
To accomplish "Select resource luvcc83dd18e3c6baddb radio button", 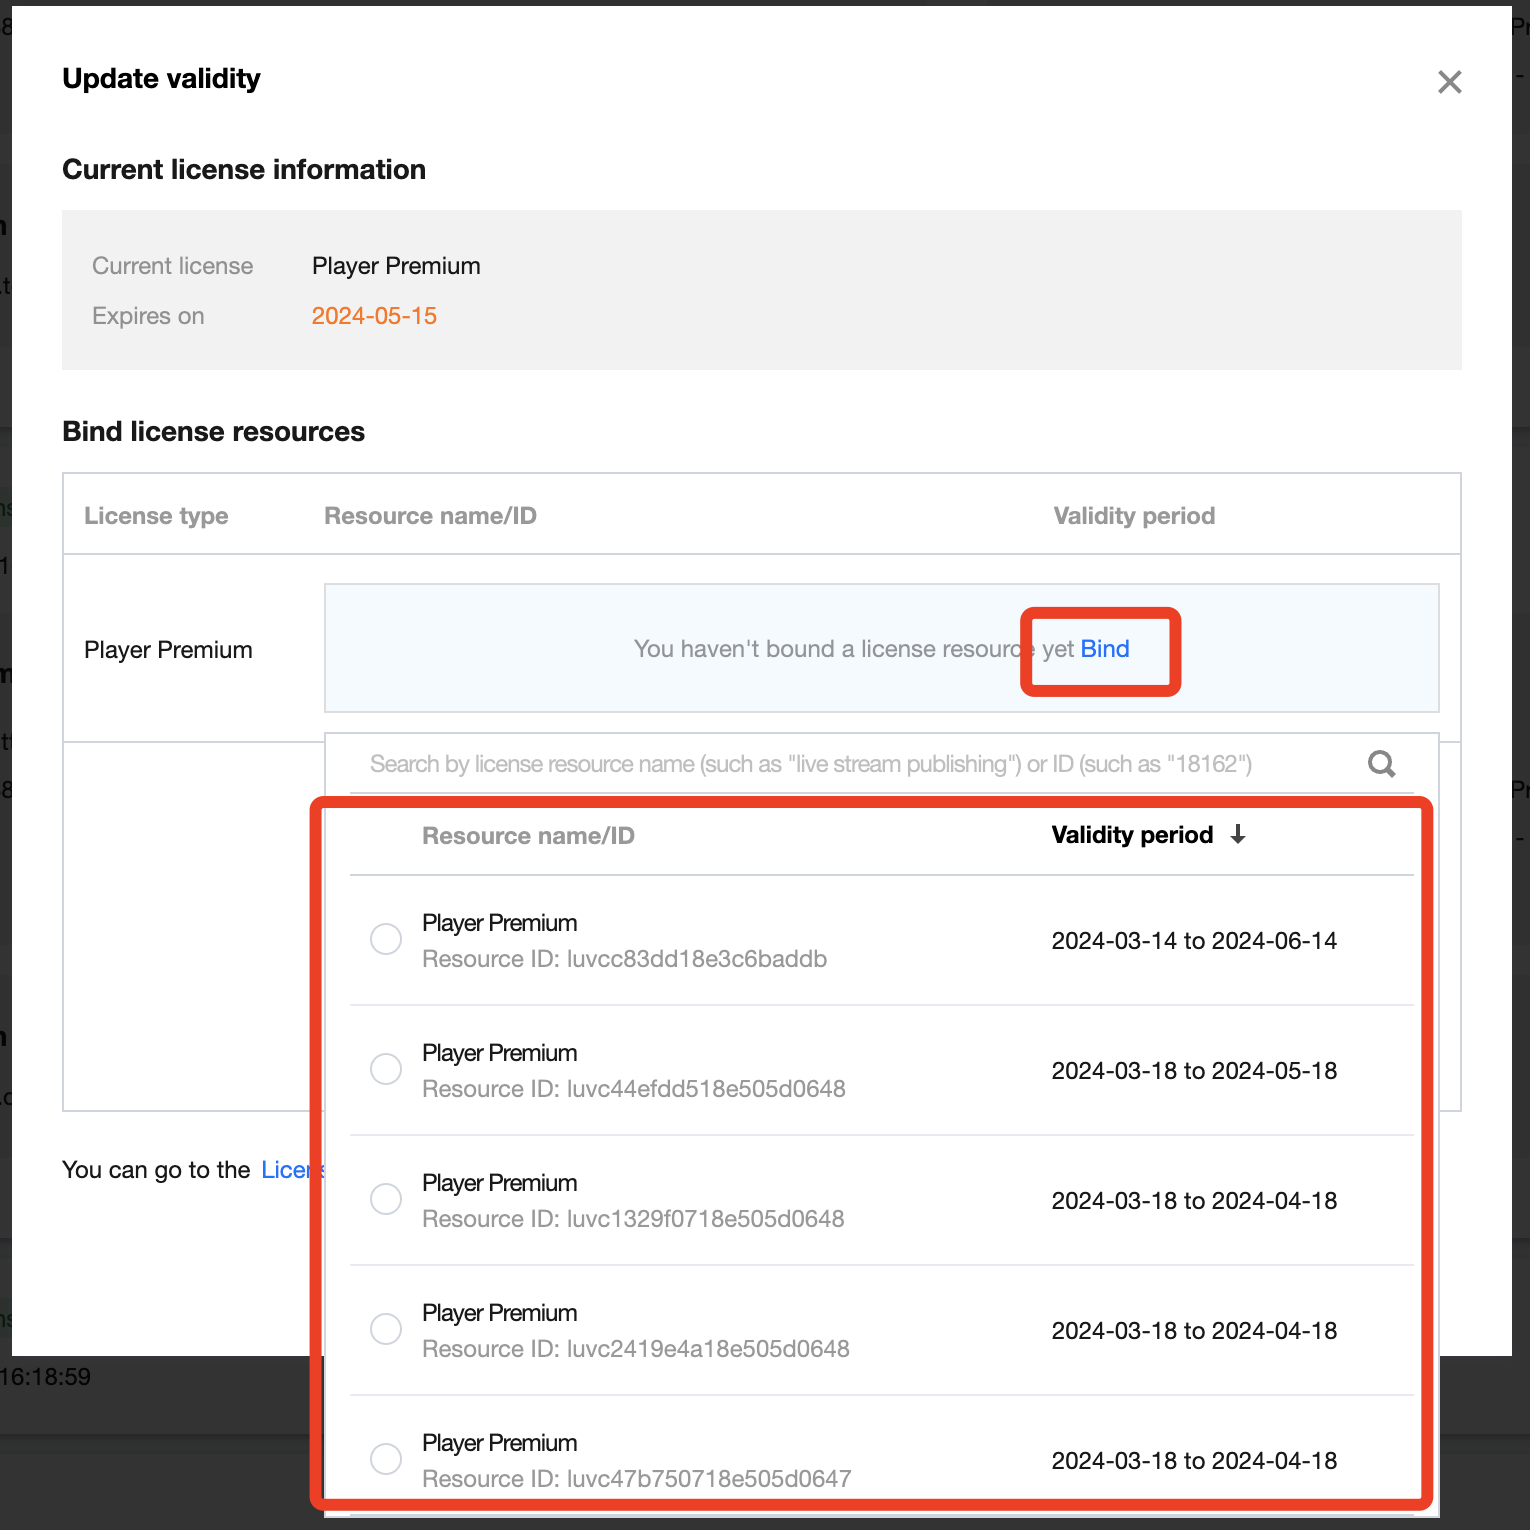I will click(x=386, y=939).
